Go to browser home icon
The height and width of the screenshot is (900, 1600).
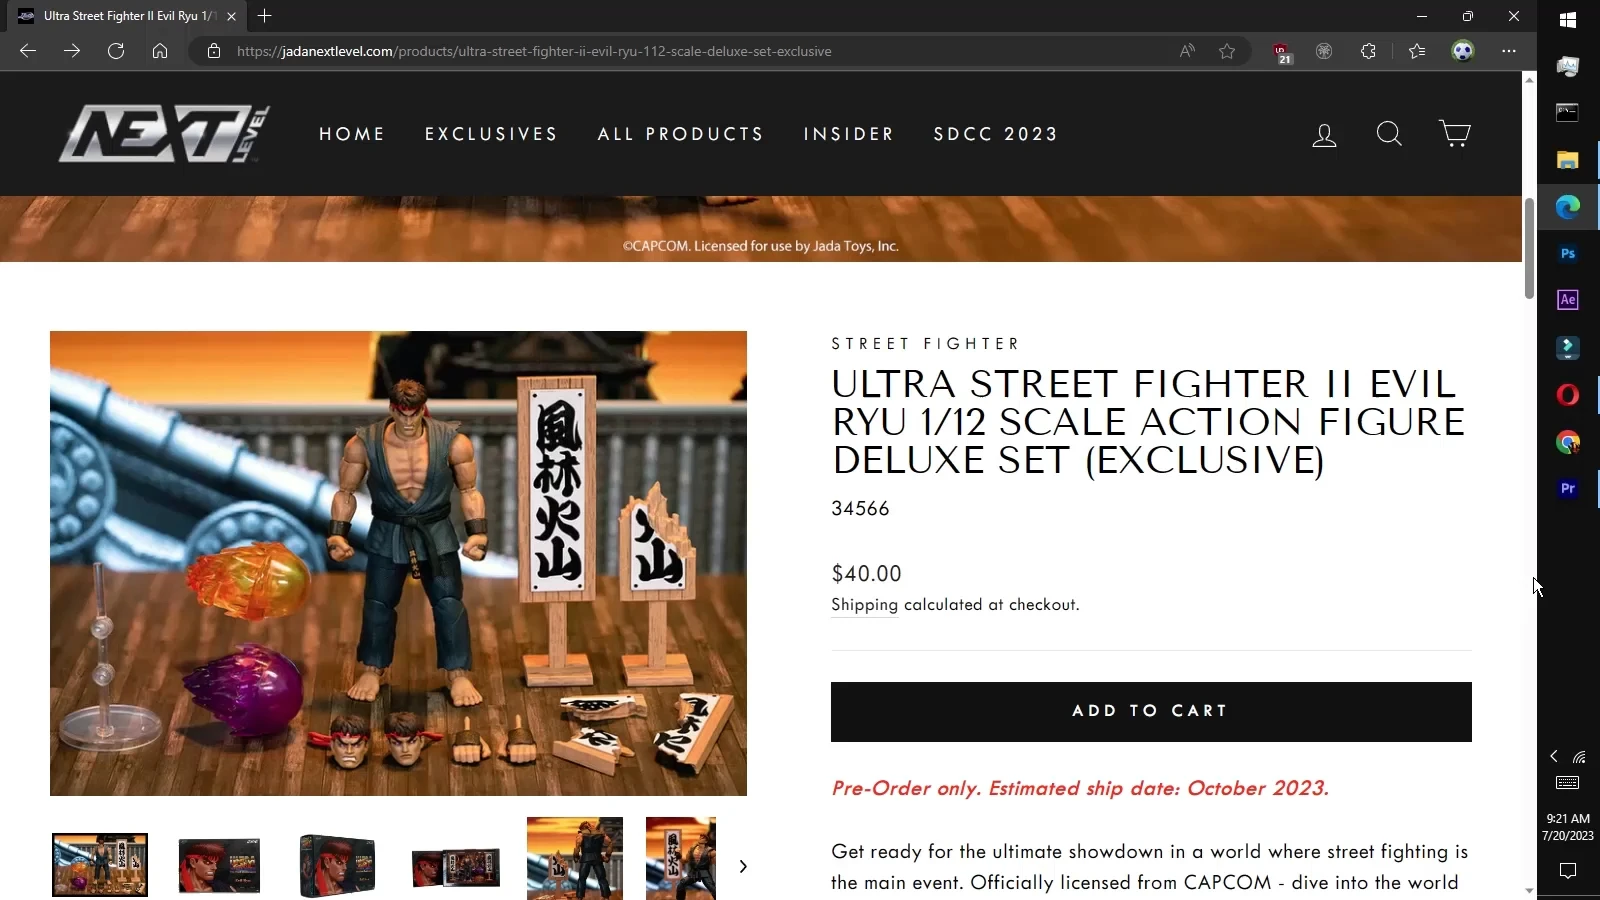click(x=160, y=51)
